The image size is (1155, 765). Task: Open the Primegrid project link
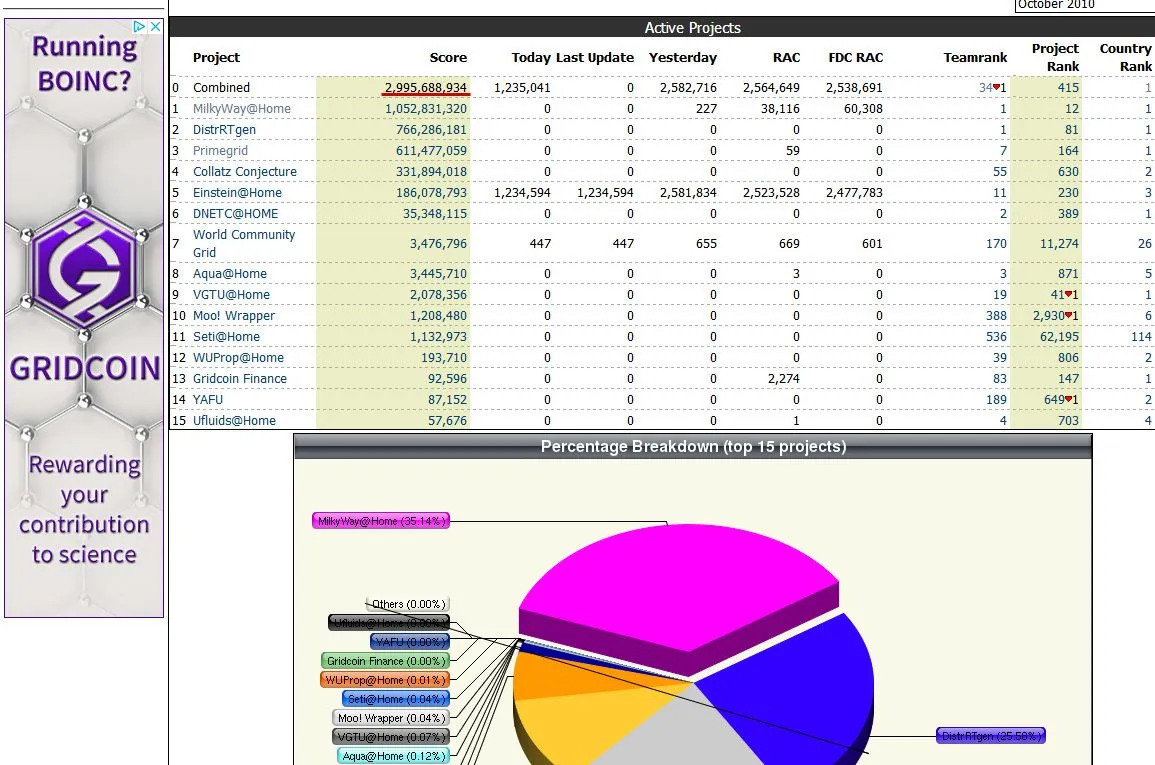(220, 150)
